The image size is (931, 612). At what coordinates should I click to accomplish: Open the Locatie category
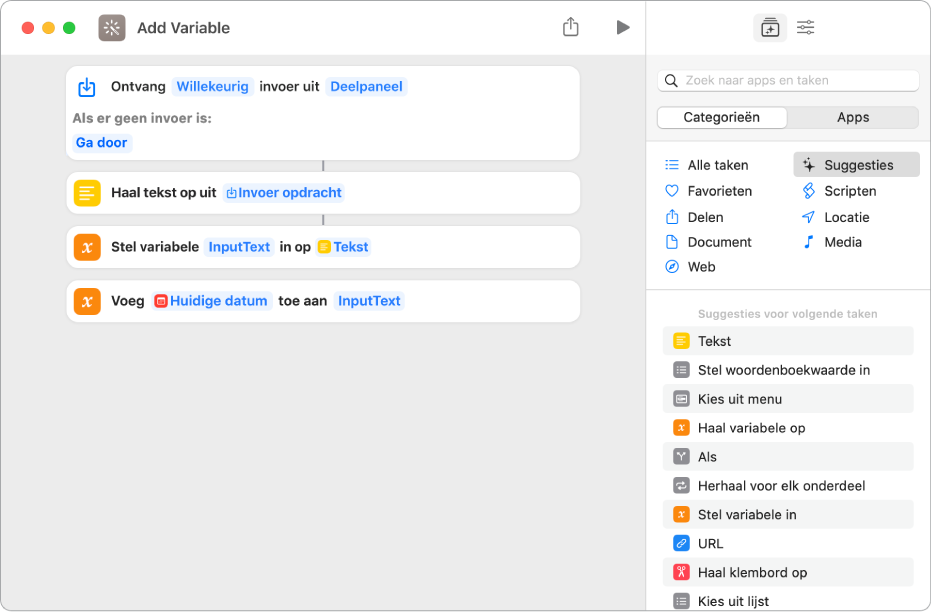click(x=846, y=217)
